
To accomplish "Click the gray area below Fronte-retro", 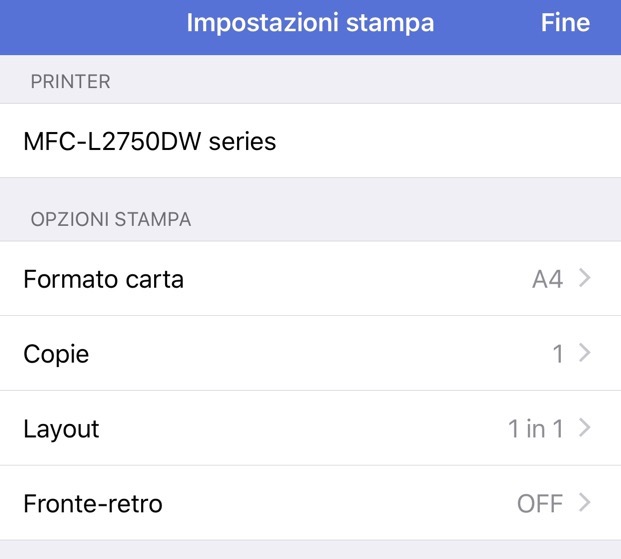I will 310,550.
